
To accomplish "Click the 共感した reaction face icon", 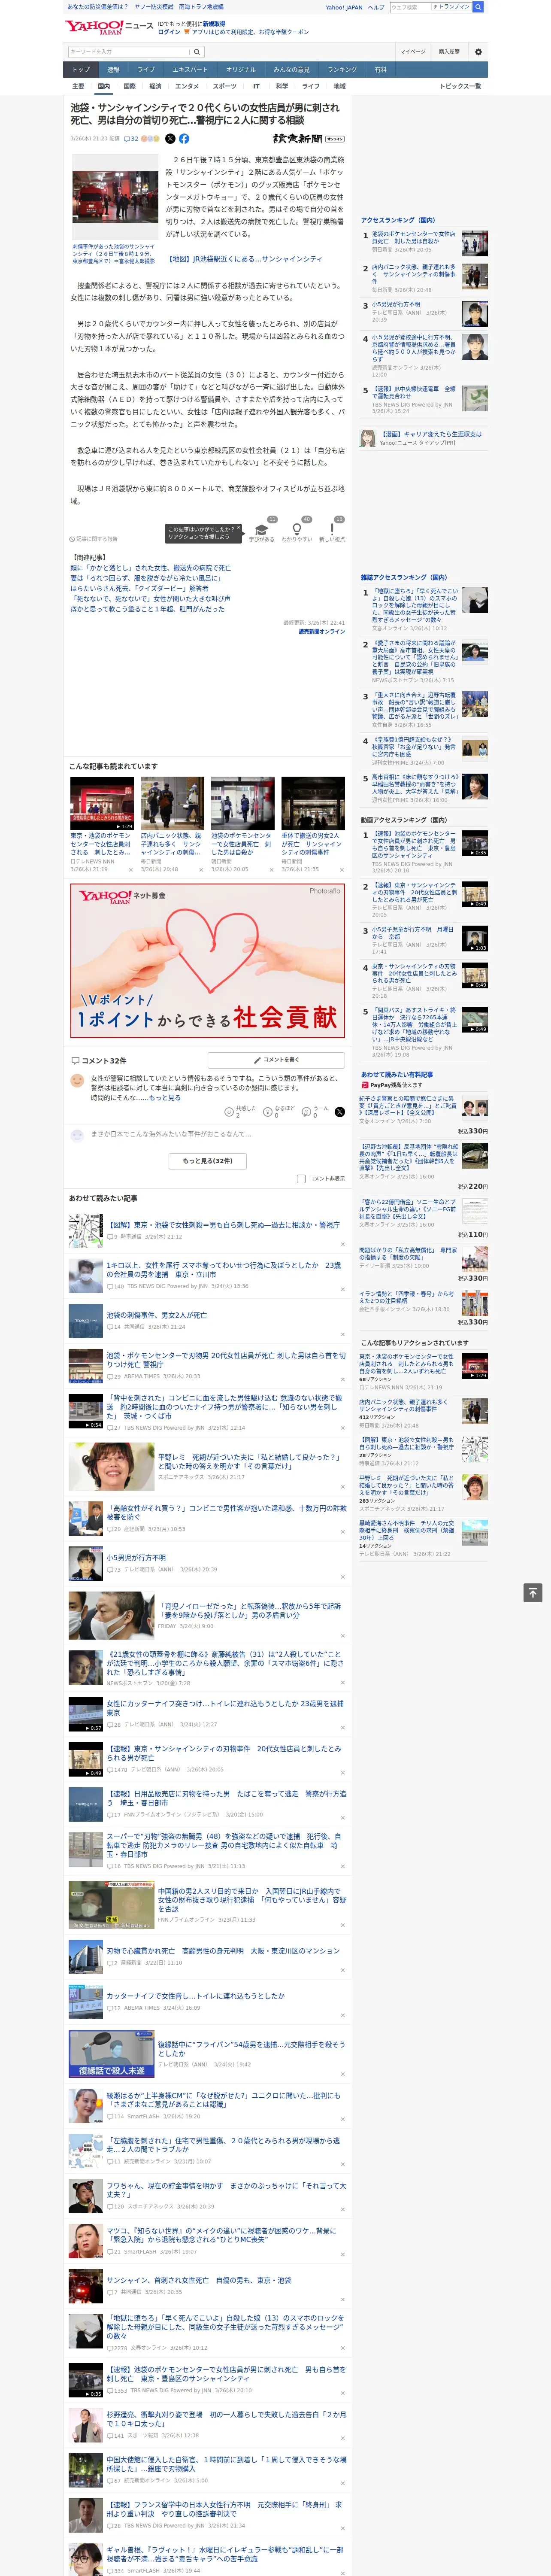I will [x=229, y=1111].
